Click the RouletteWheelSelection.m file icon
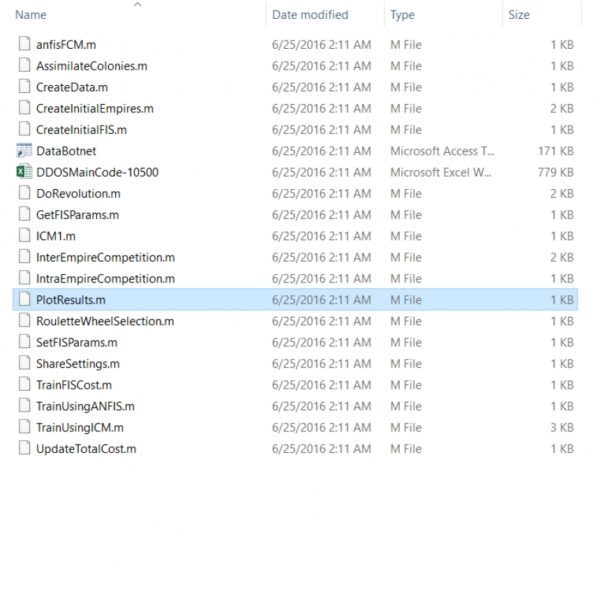 point(24,320)
